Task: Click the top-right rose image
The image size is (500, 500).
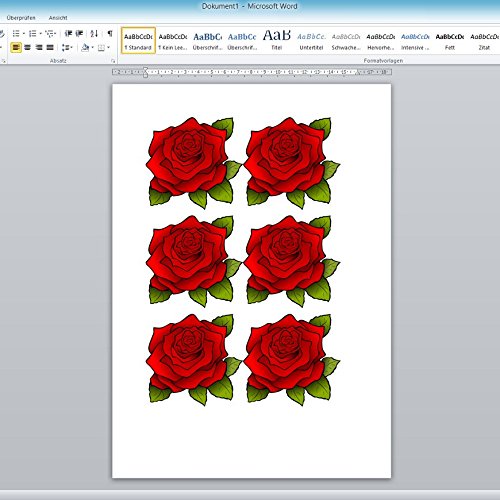Action: 292,163
